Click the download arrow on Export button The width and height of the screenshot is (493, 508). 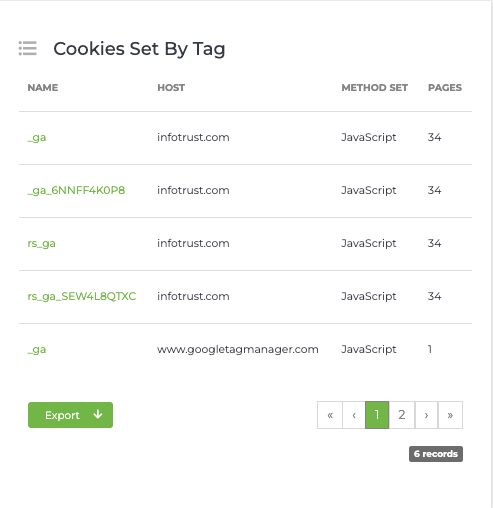coord(98,414)
